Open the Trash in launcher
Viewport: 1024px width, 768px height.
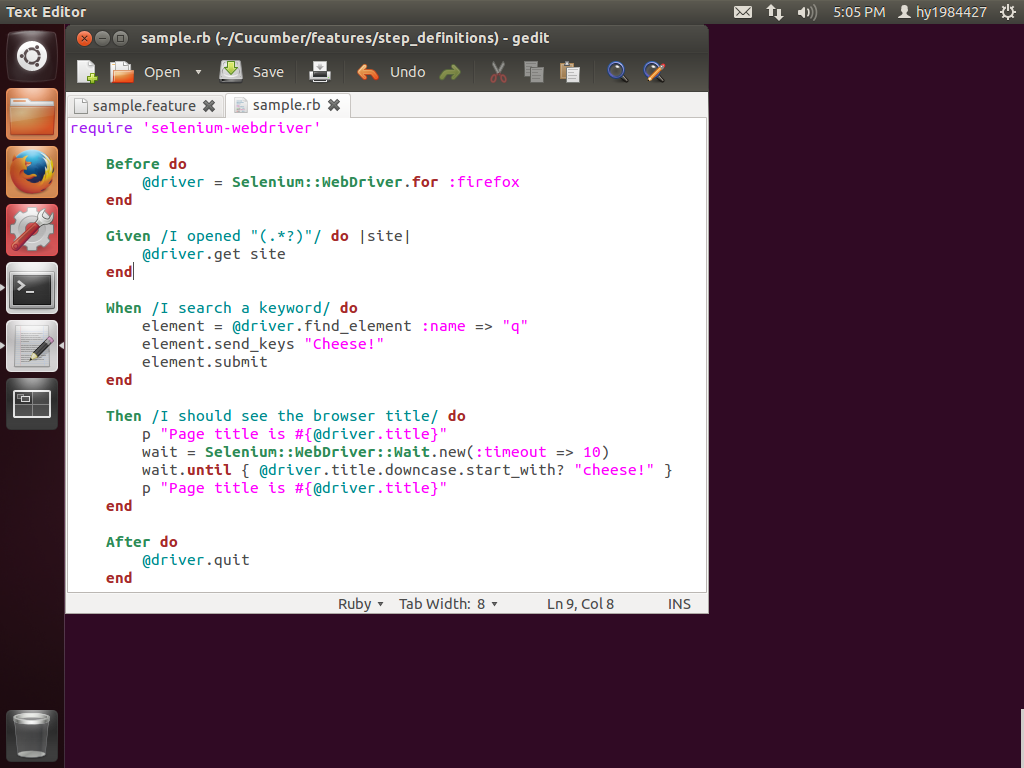32,736
